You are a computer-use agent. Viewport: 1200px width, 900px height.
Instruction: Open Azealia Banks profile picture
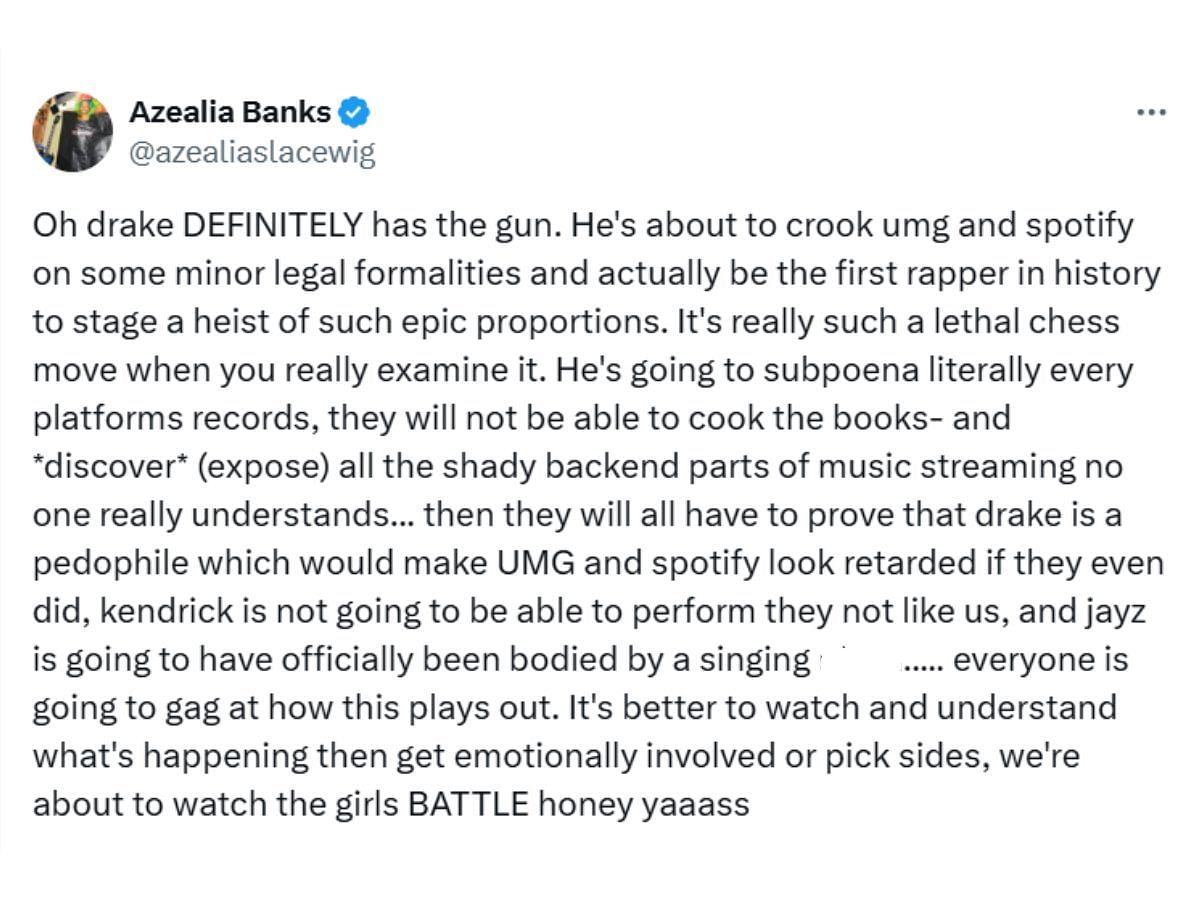(x=72, y=132)
